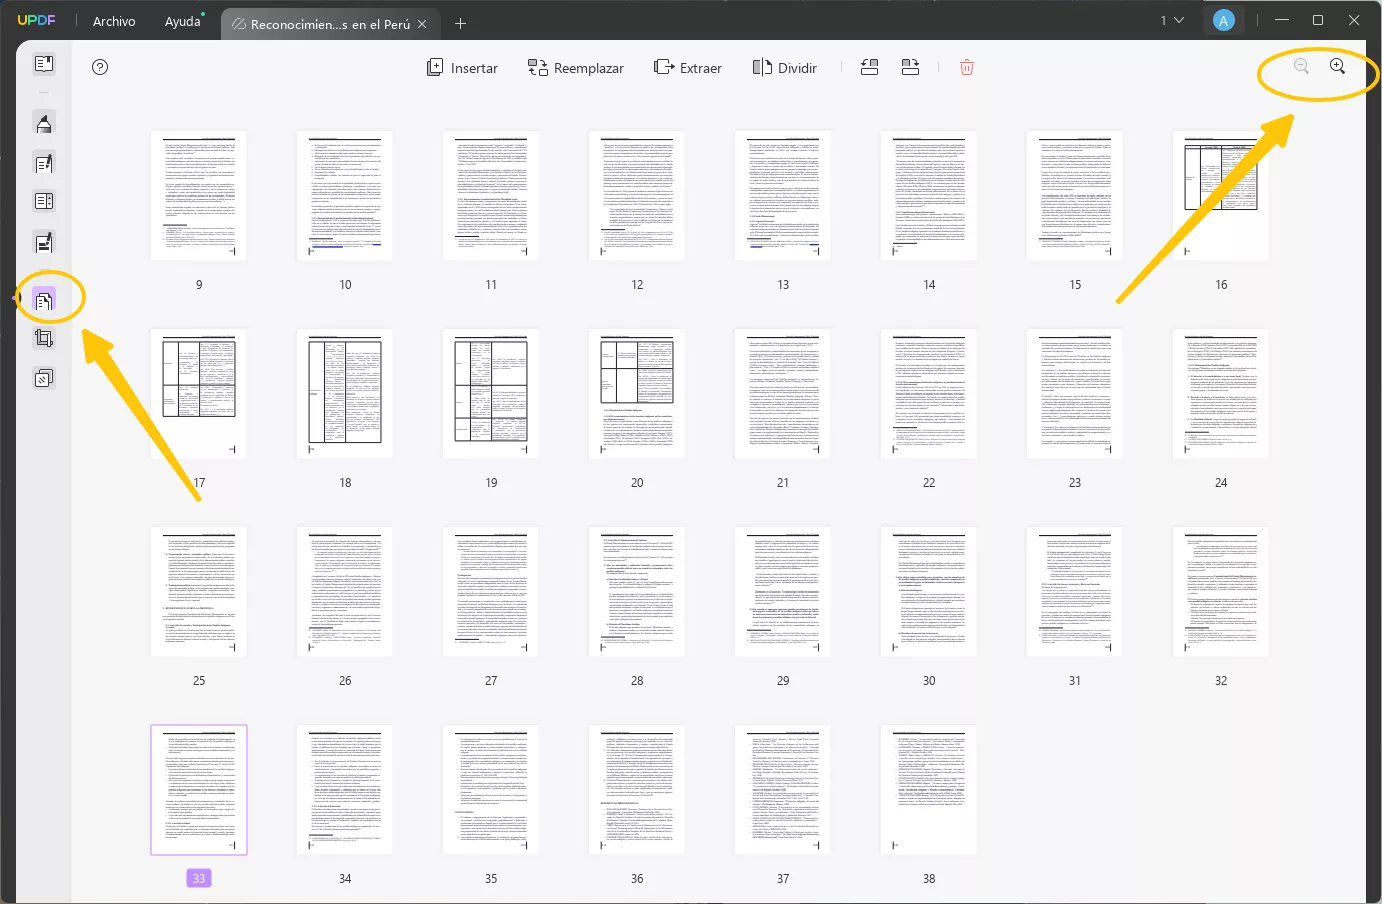
Task: Select page 22 thumbnail
Action: click(x=929, y=394)
